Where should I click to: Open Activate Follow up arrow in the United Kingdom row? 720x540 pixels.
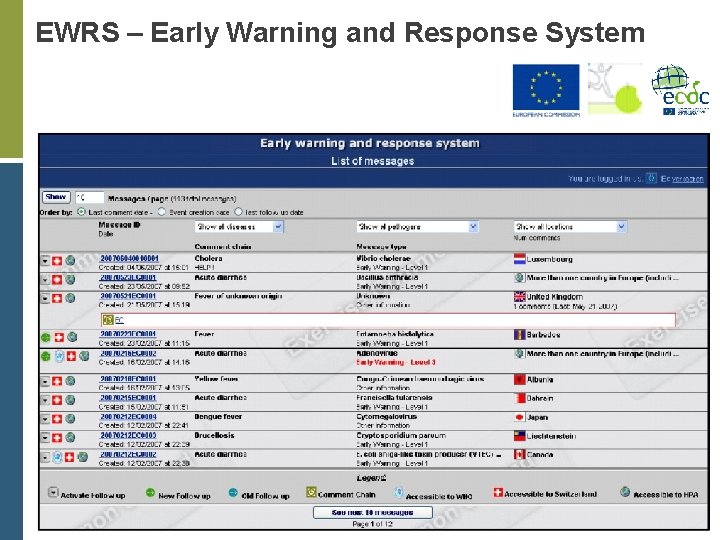[x=45, y=298]
